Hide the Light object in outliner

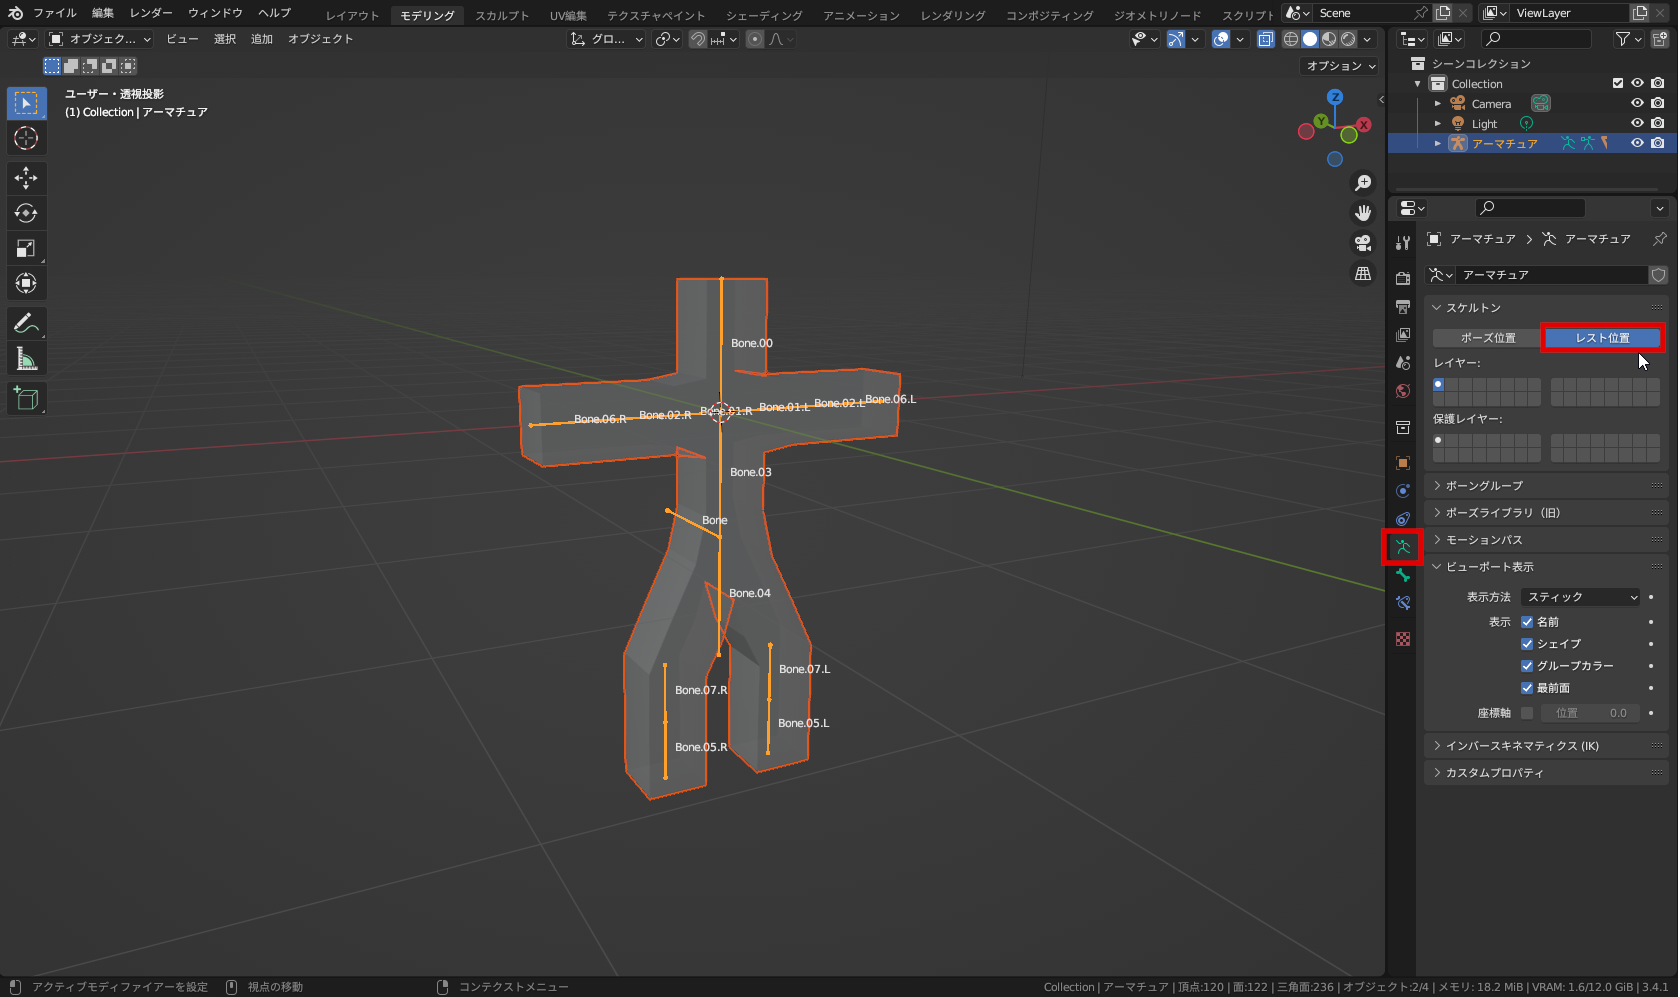[1637, 123]
